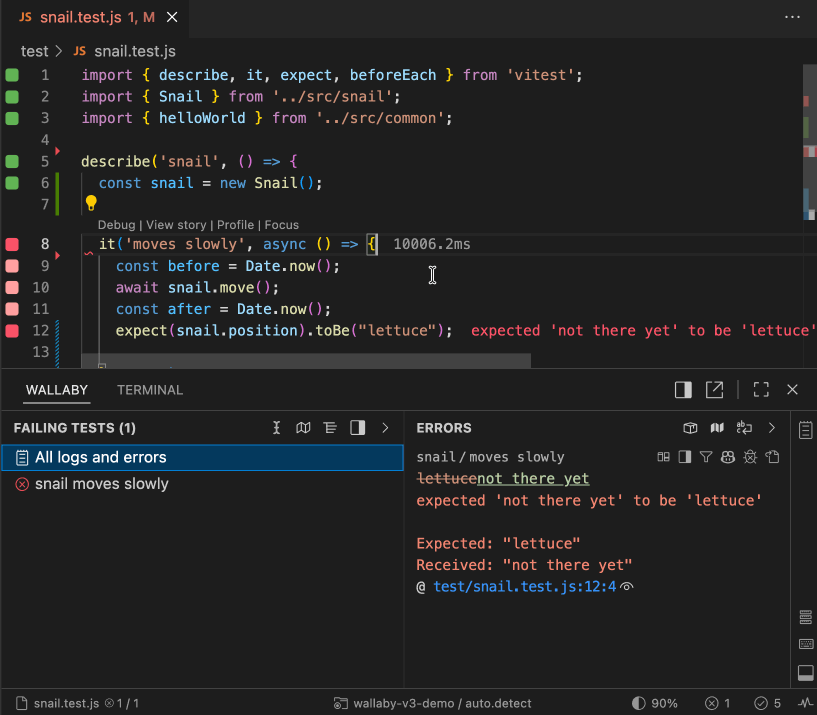This screenshot has width=817, height=715.
Task: Open the test/snail.test.js:12:4 link
Action: [524, 587]
